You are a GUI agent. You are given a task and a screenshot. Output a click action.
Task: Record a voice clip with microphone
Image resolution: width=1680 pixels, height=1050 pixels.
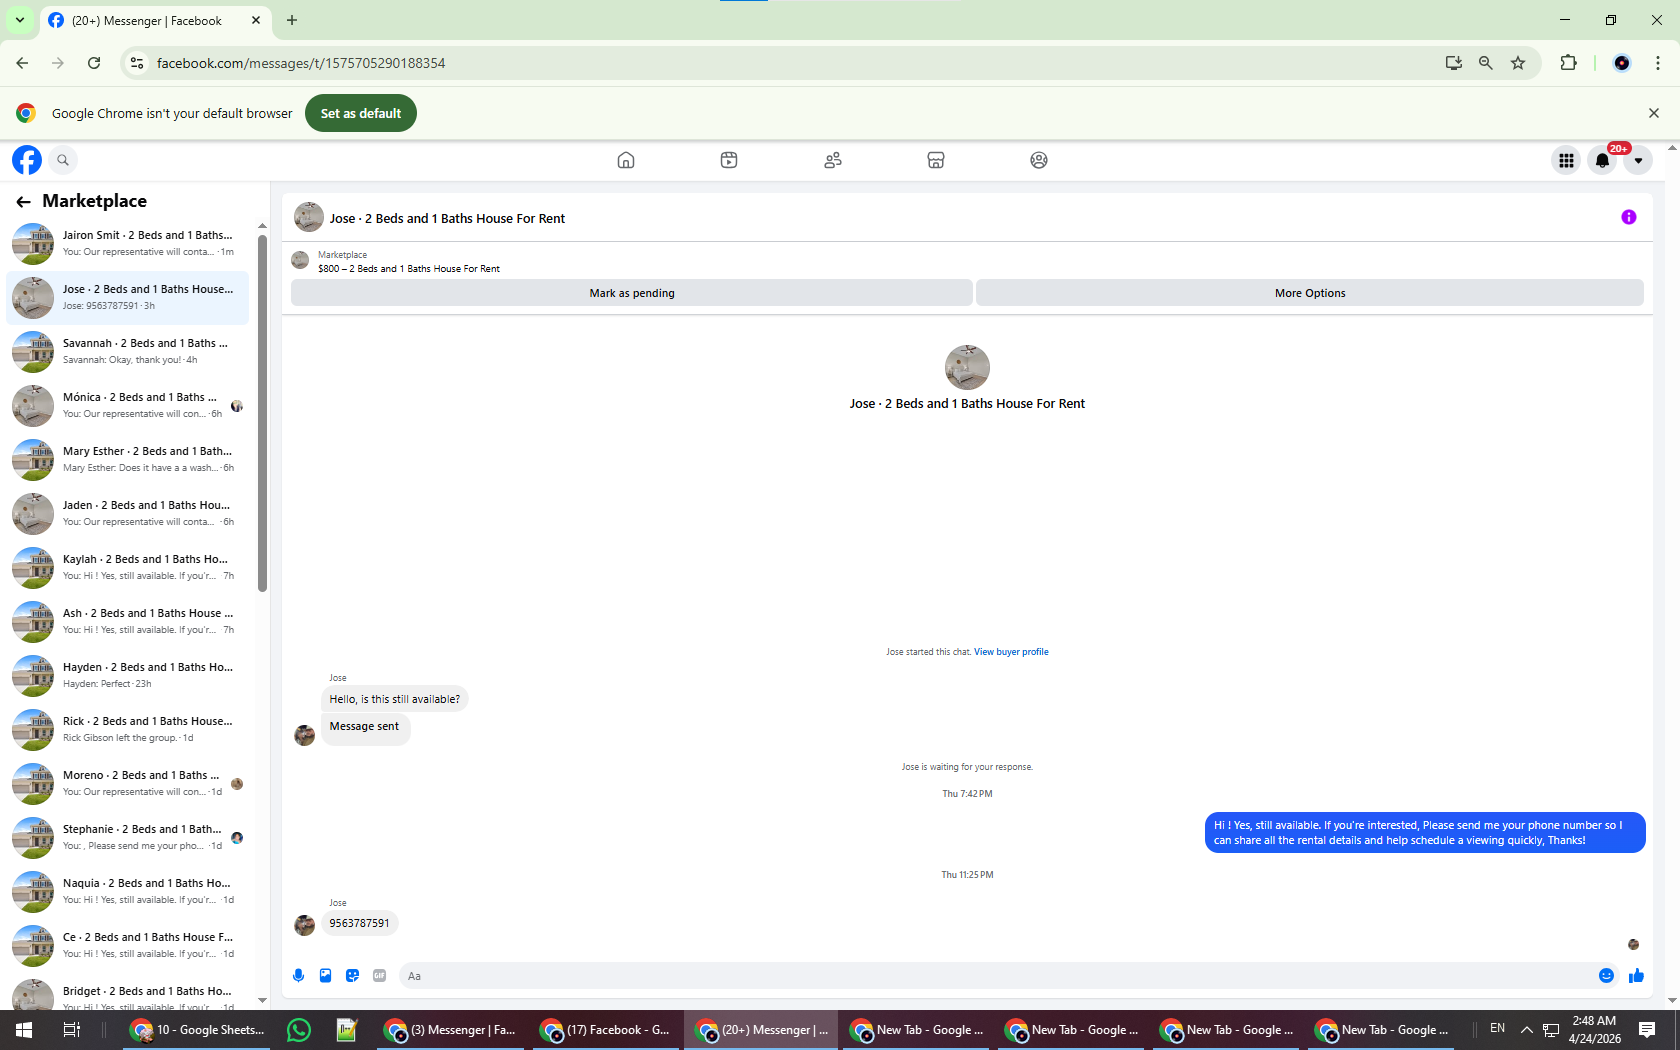click(x=298, y=976)
